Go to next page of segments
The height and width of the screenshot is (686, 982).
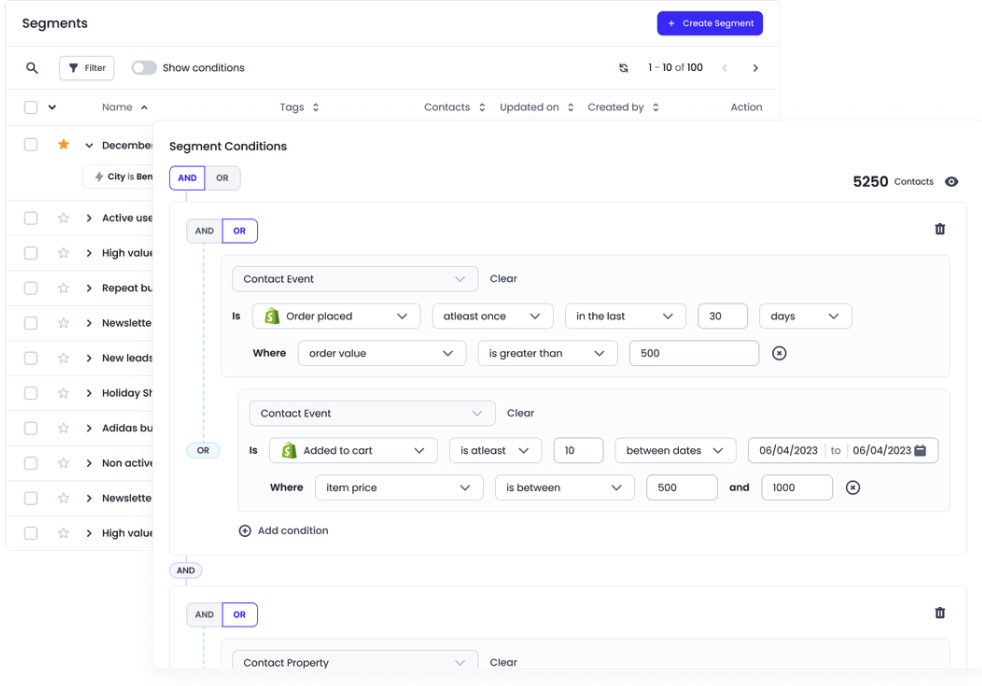(x=755, y=68)
